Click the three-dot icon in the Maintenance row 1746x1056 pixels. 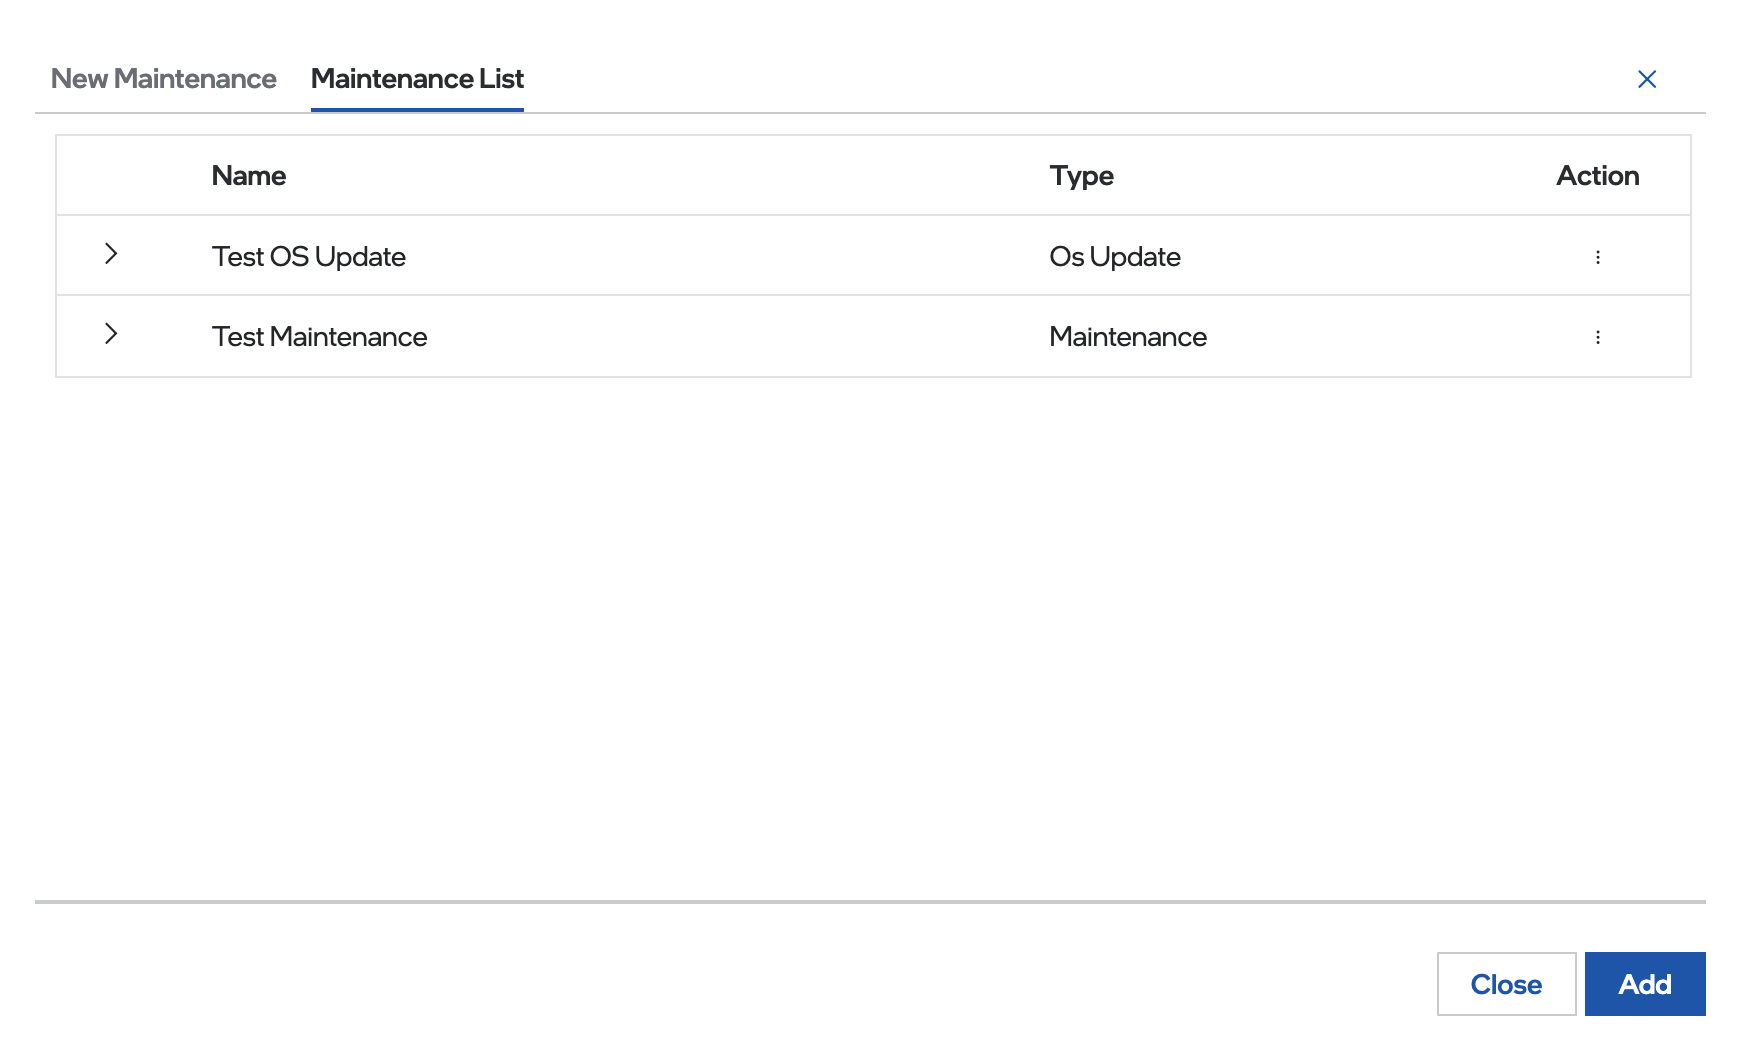pyautogui.click(x=1598, y=337)
